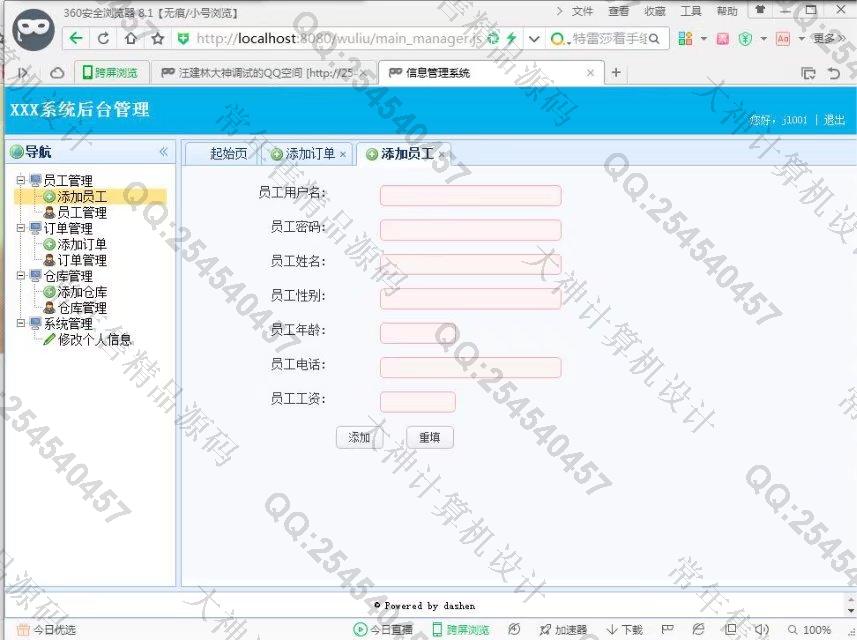Click the lightning speed mode icon

(x=511, y=38)
